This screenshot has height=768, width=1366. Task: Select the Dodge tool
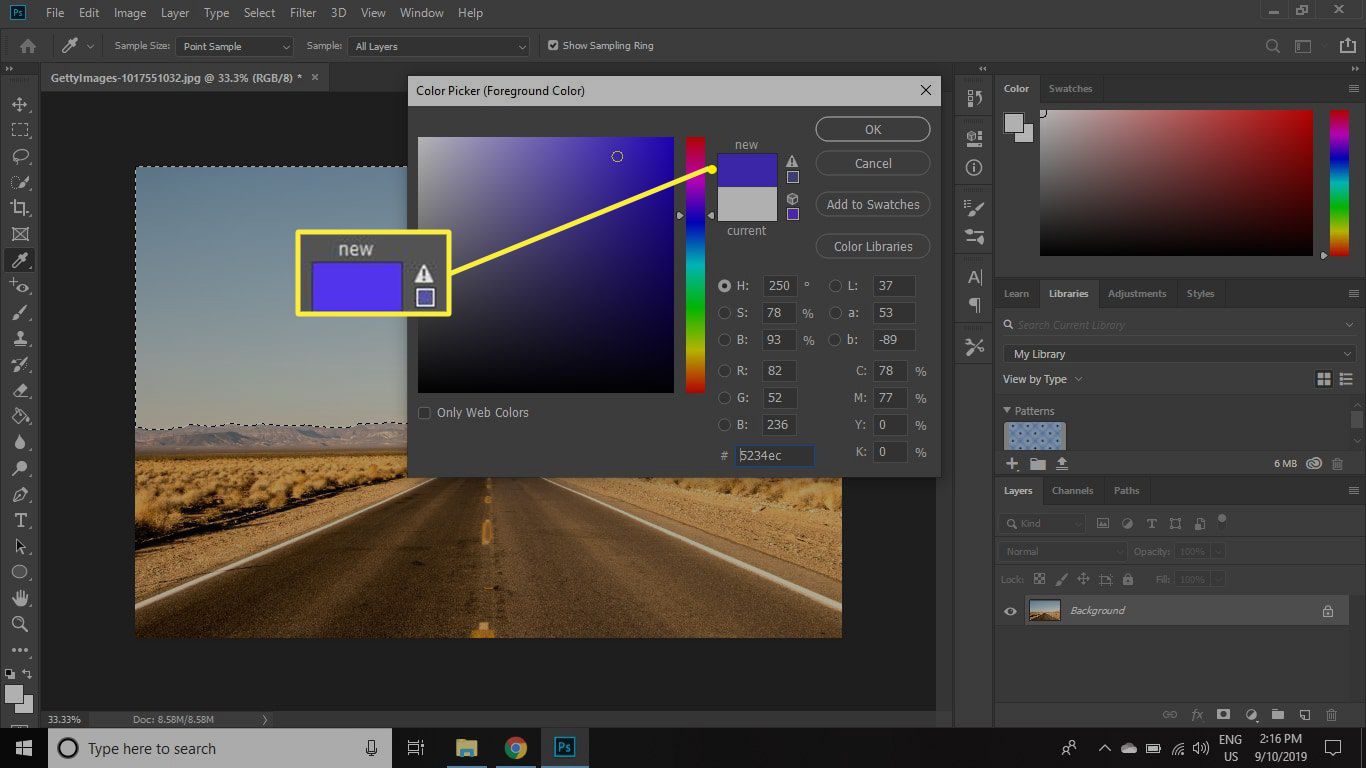point(19,468)
